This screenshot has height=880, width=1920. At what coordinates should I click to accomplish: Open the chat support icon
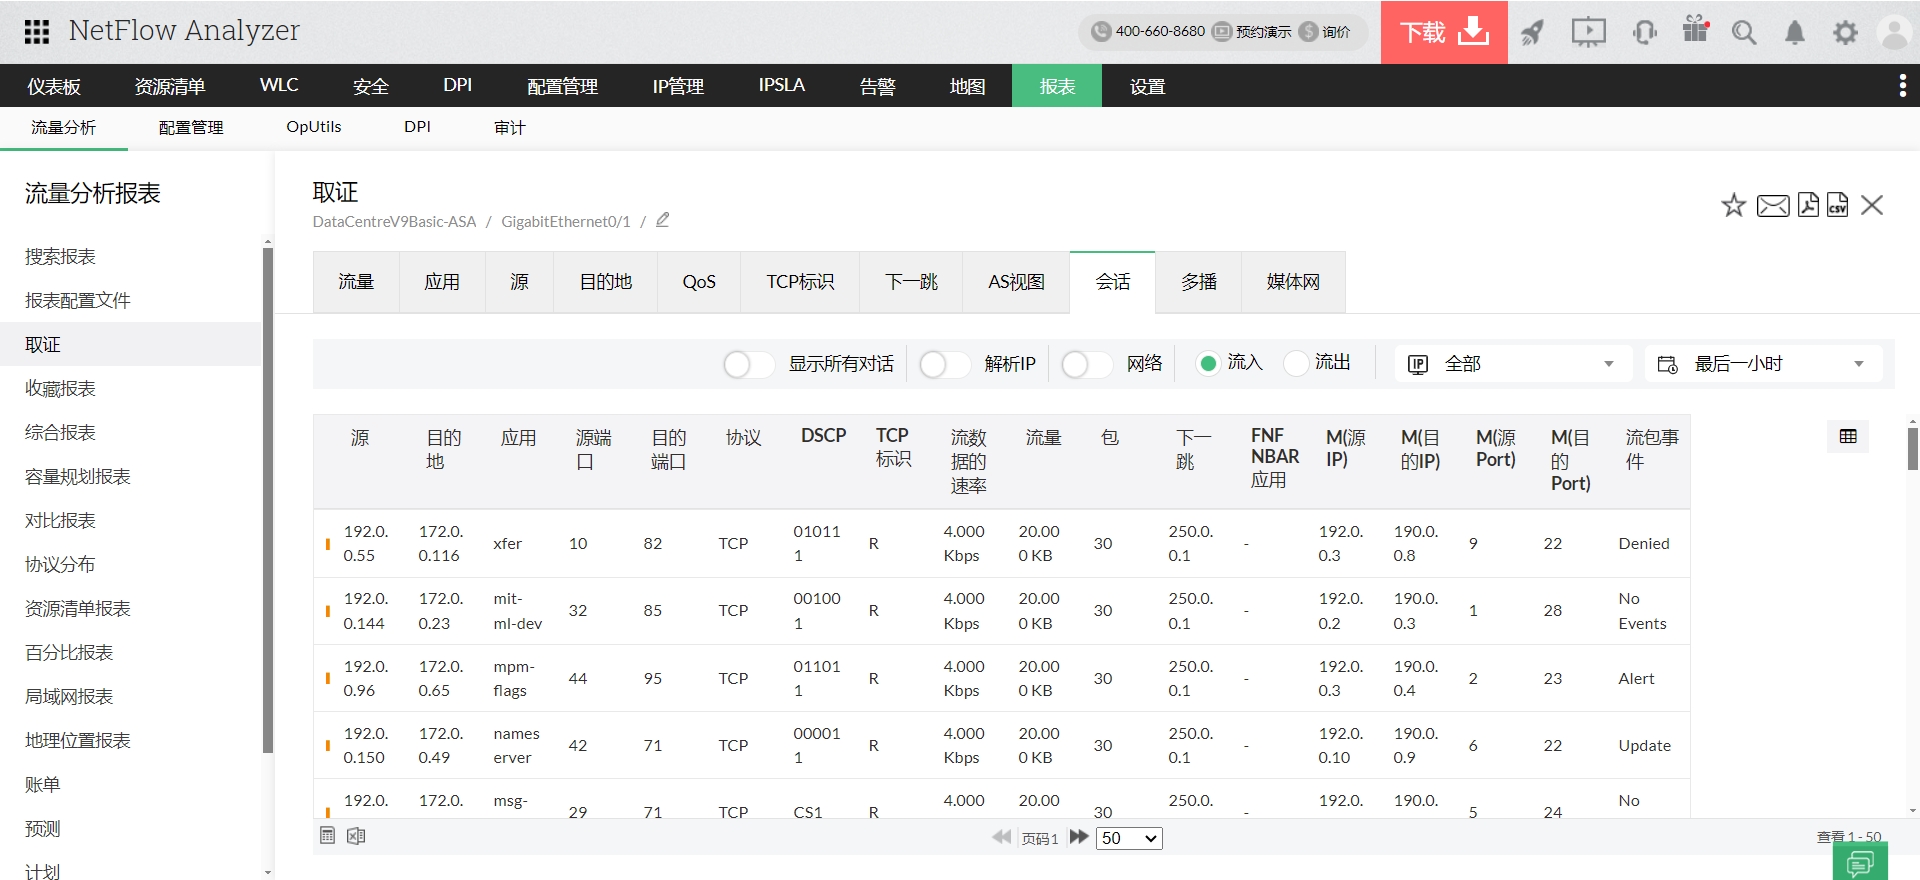(1860, 862)
